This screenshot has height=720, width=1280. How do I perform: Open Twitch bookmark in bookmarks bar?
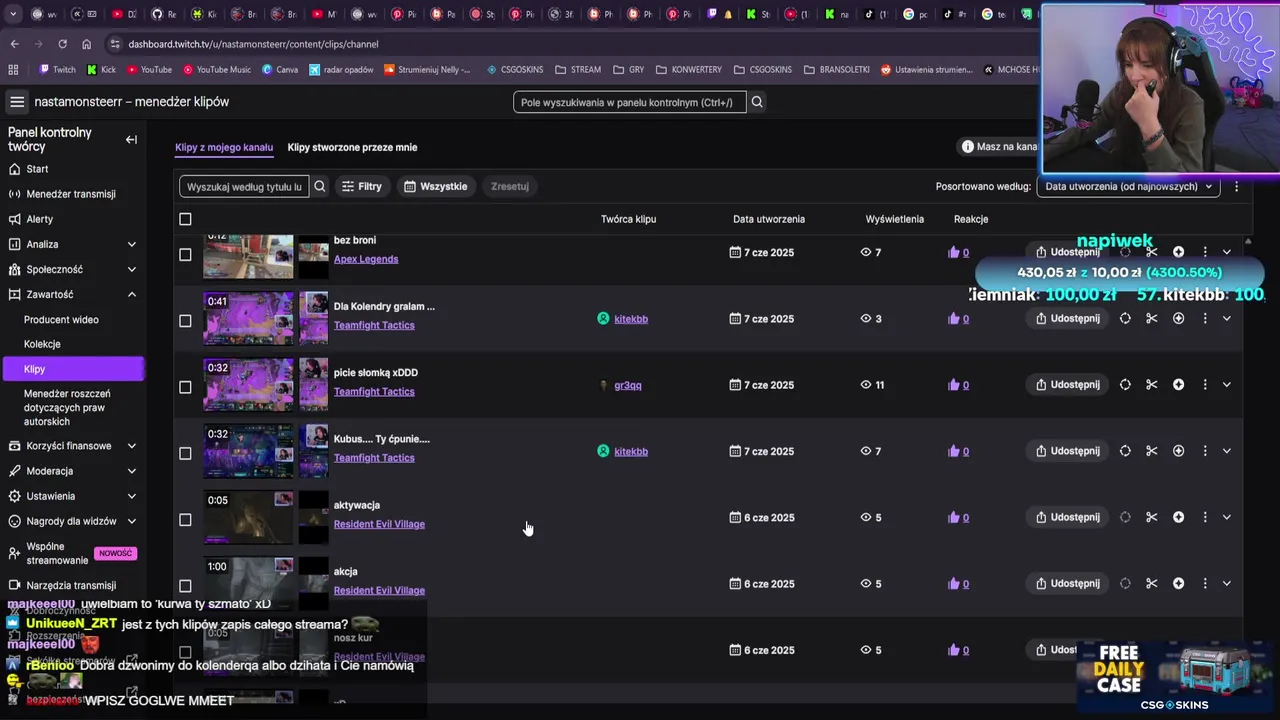coord(57,70)
